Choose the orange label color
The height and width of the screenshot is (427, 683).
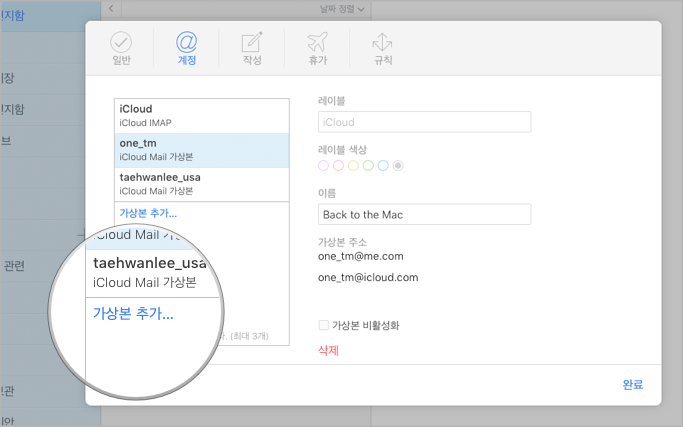pyautogui.click(x=353, y=166)
